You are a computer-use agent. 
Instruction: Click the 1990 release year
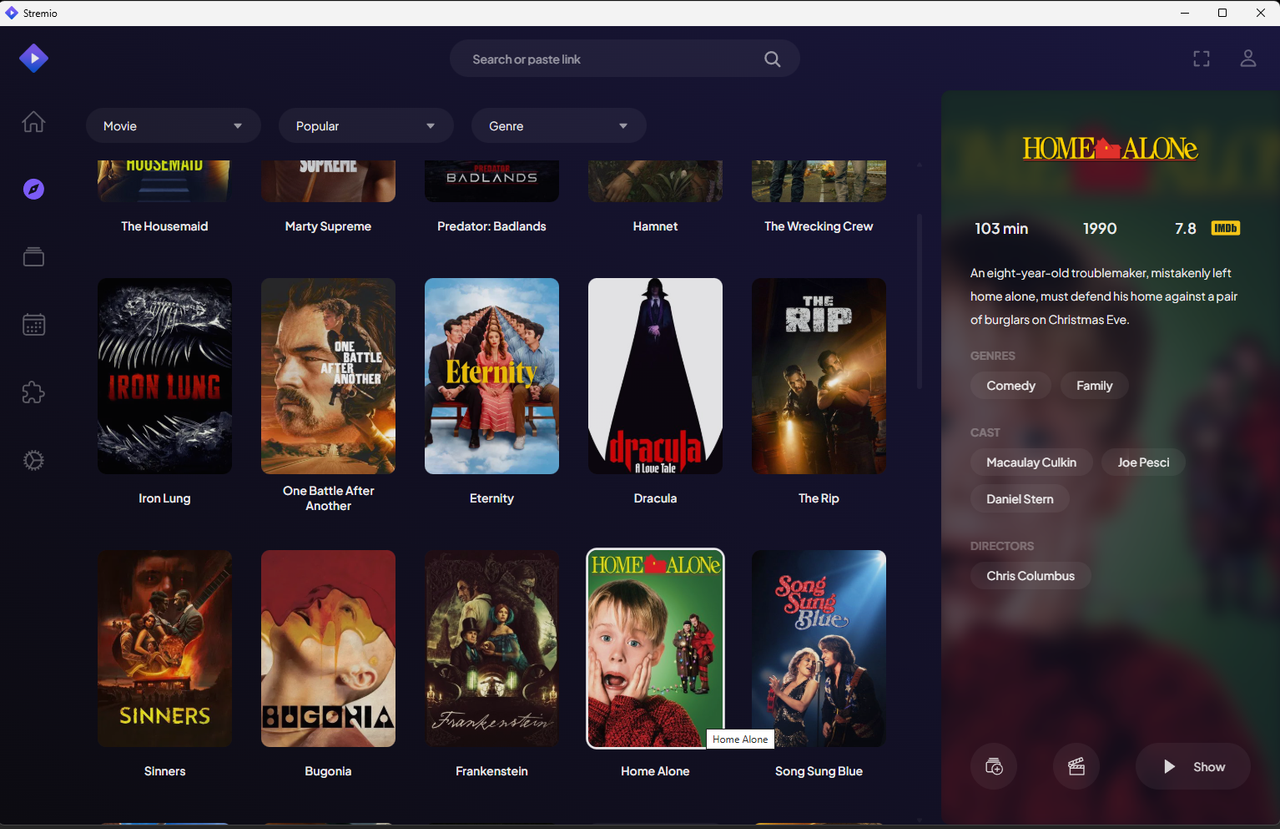1100,228
